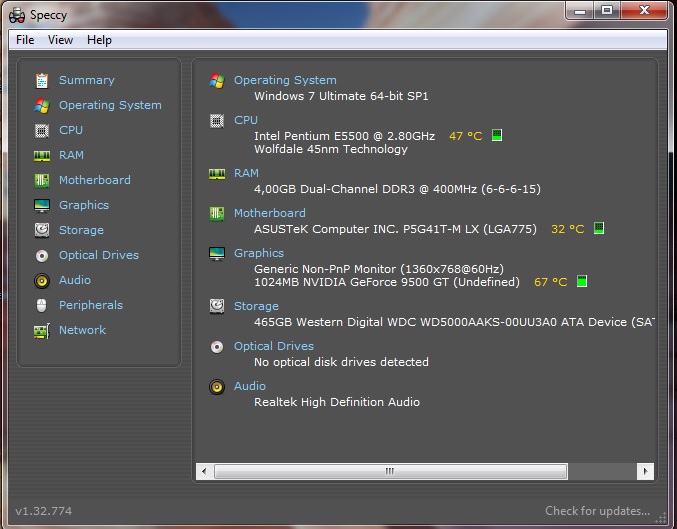
Task: Select Peripherals in the sidebar
Action: (x=91, y=305)
